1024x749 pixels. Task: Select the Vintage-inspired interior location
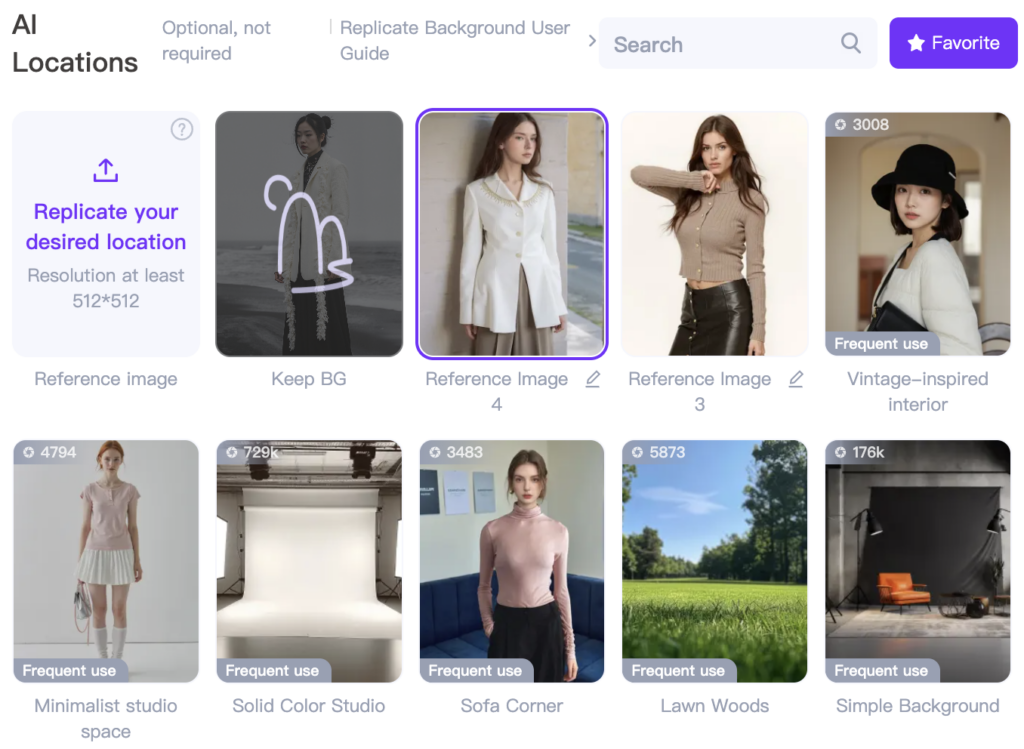coord(917,233)
